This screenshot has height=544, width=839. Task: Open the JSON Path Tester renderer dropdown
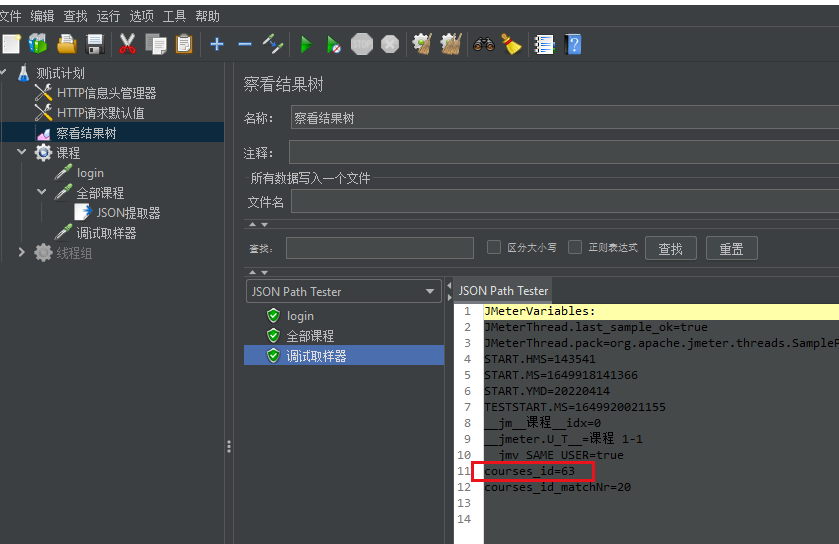point(344,292)
